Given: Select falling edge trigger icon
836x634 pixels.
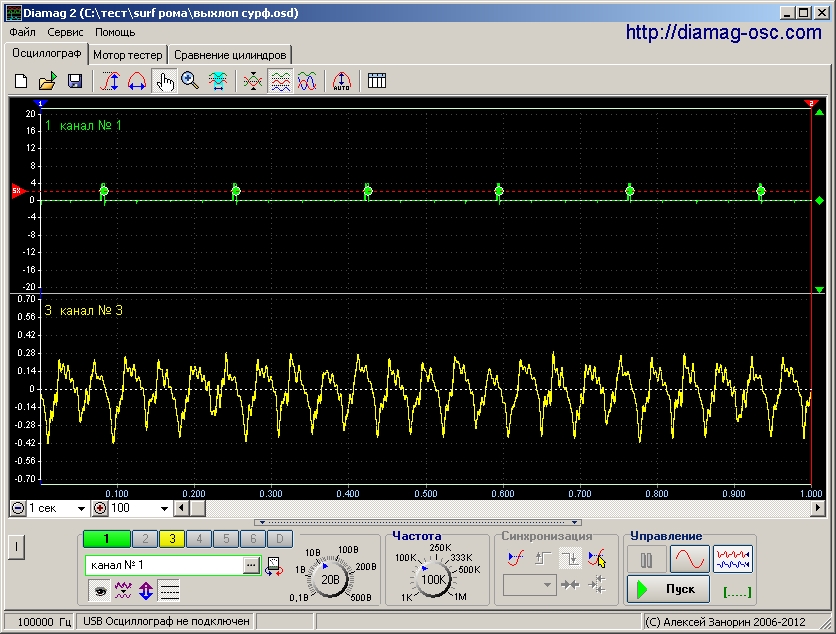Looking at the screenshot, I should click(570, 559).
